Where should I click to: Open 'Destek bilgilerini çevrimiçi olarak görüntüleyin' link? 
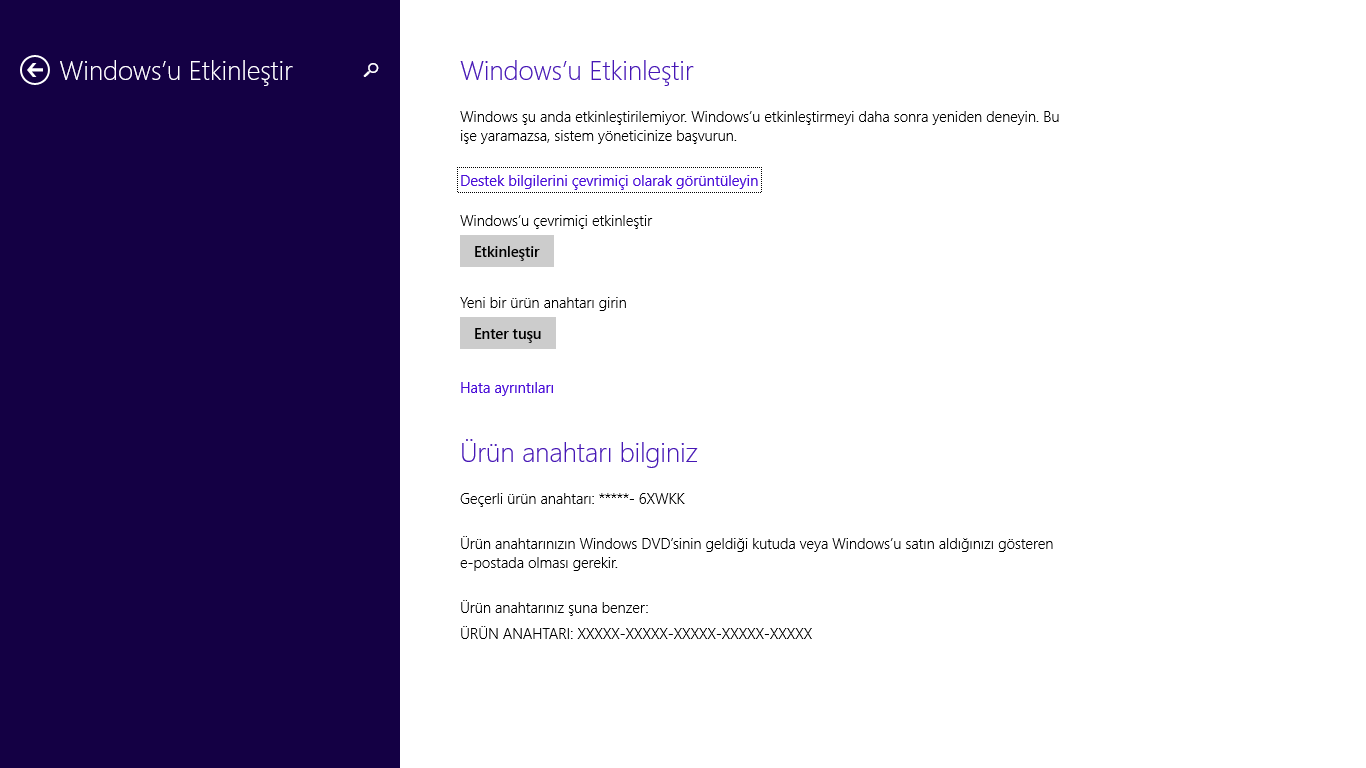(609, 181)
